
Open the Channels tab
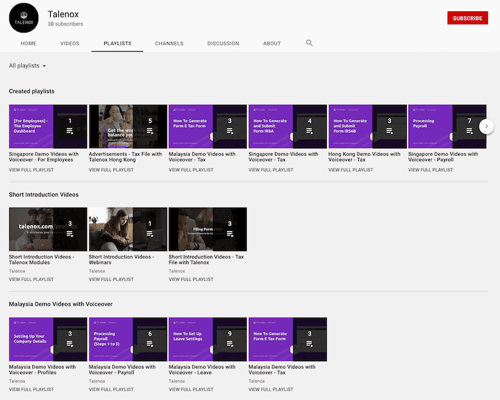pyautogui.click(x=169, y=43)
